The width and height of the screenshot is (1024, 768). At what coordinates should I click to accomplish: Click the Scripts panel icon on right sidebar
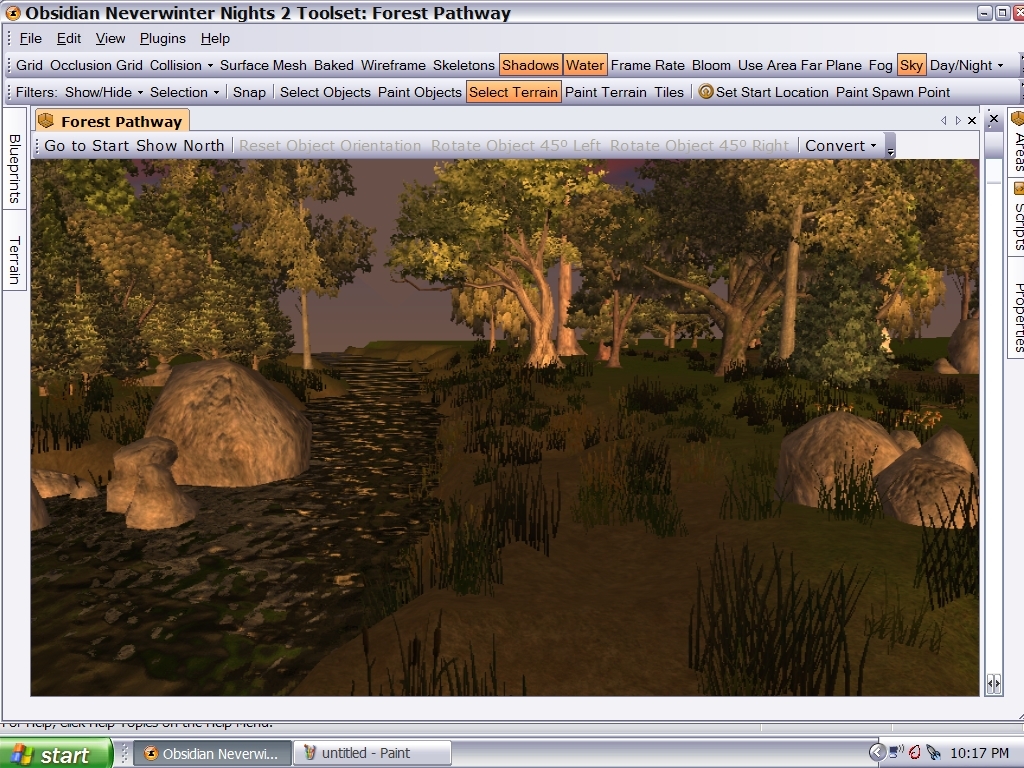point(1019,188)
